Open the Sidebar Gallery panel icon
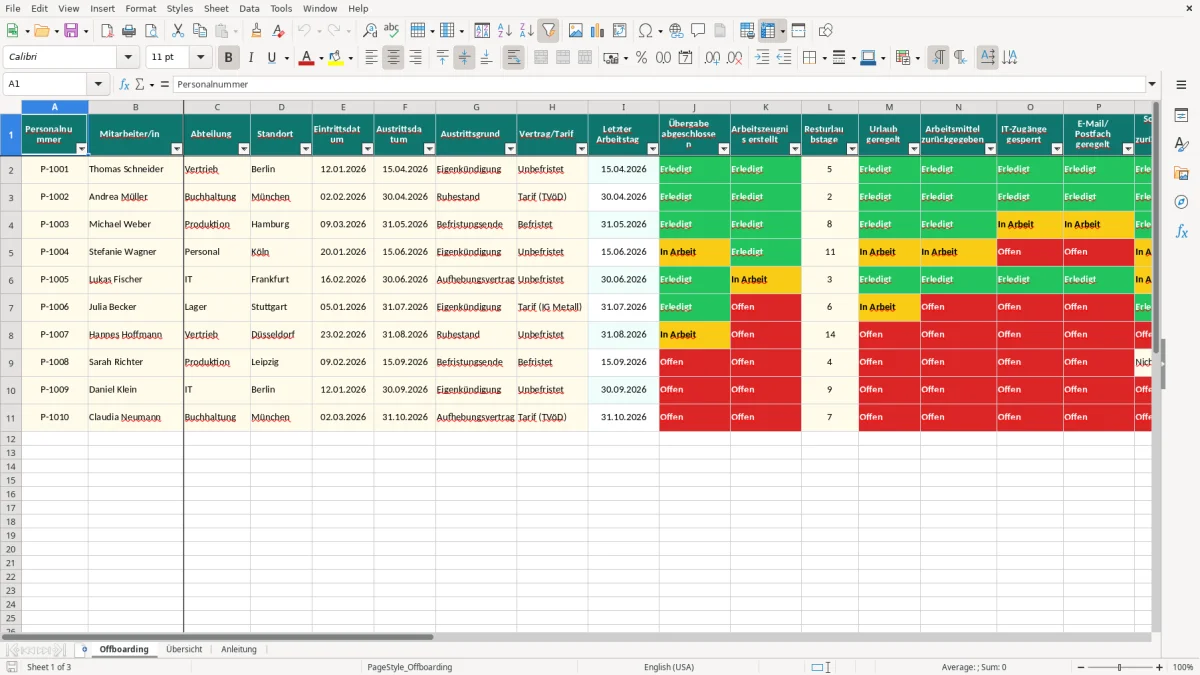 click(1181, 174)
